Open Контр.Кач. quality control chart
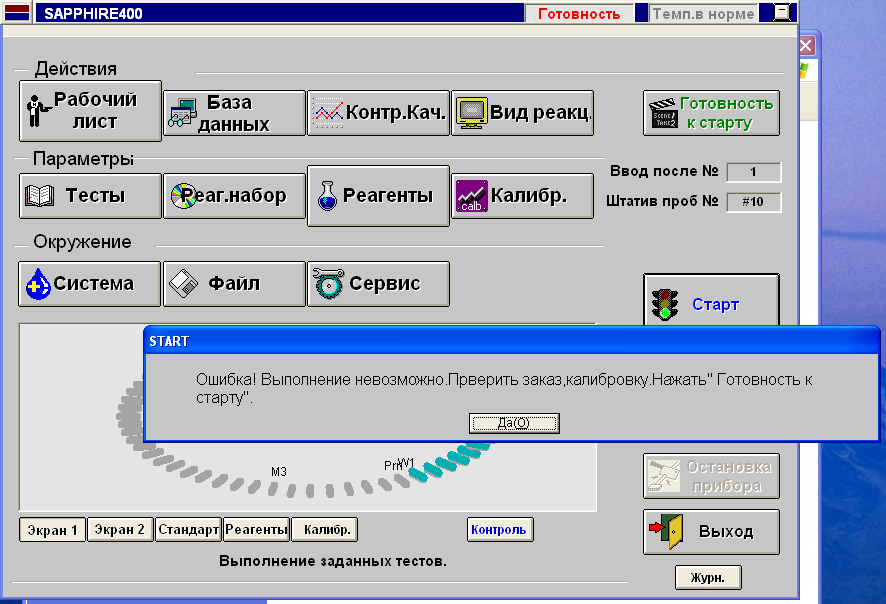 point(378,113)
